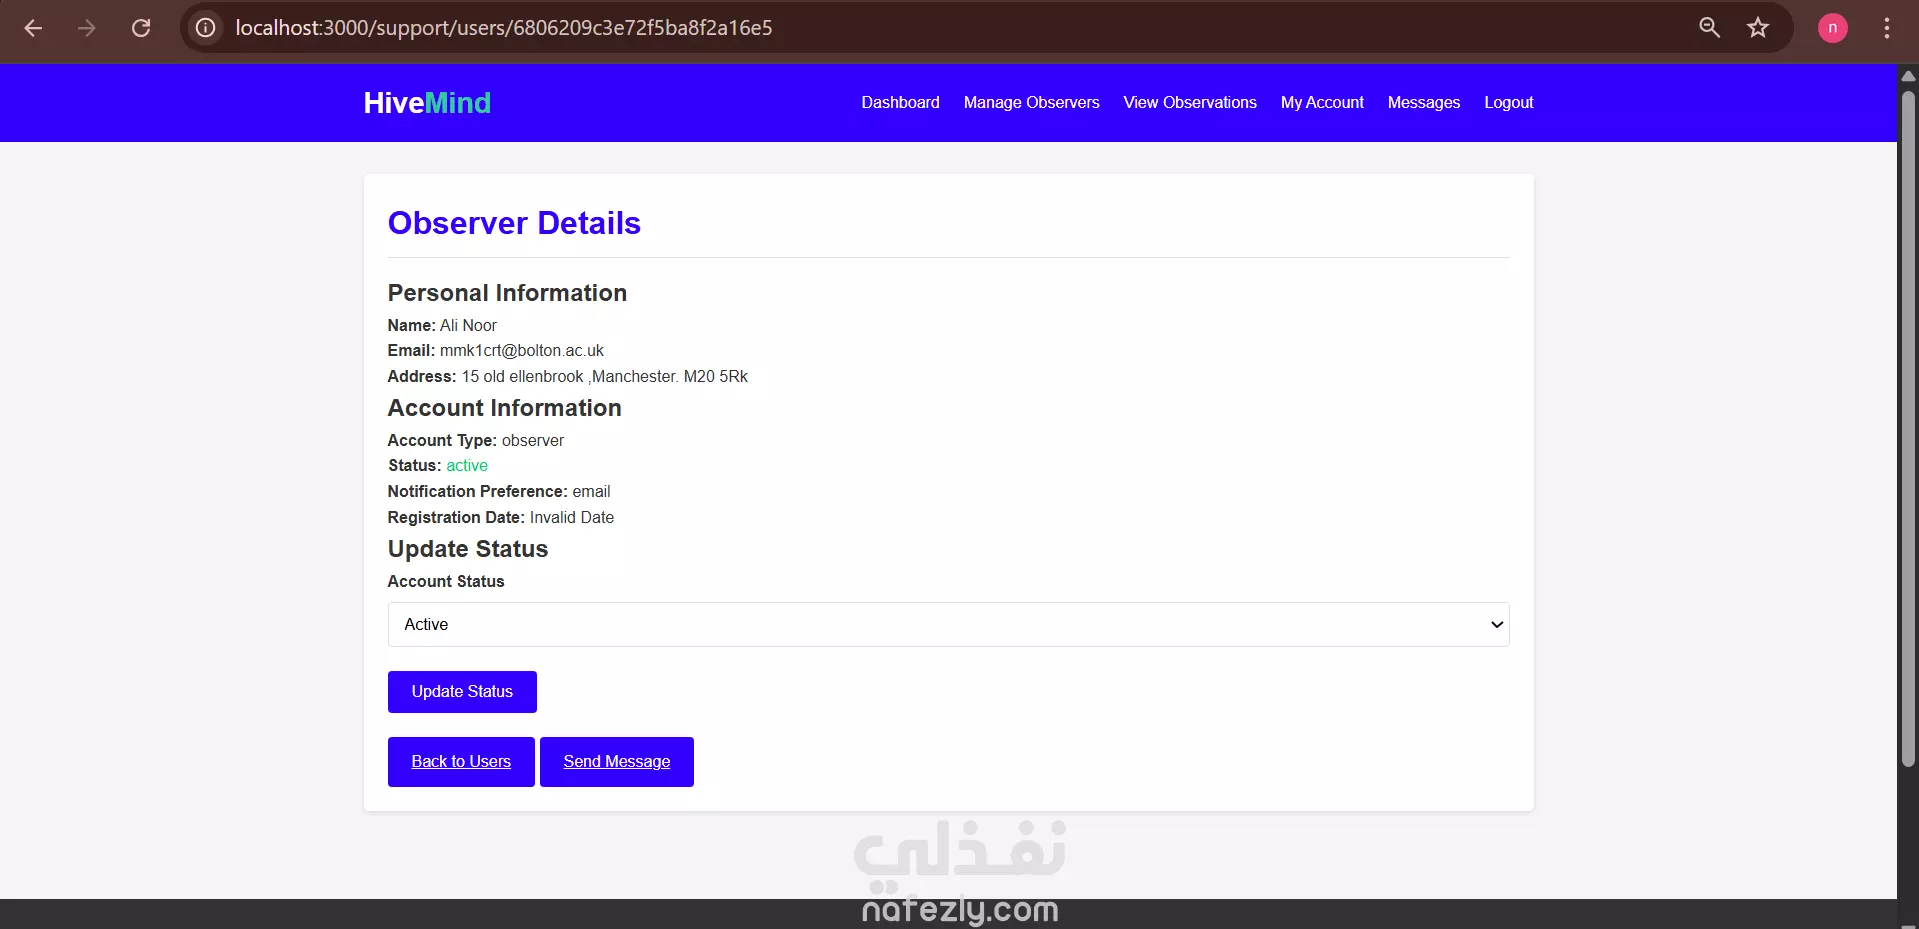Expand the Account Status dropdown
This screenshot has height=929, width=1919.
point(948,624)
